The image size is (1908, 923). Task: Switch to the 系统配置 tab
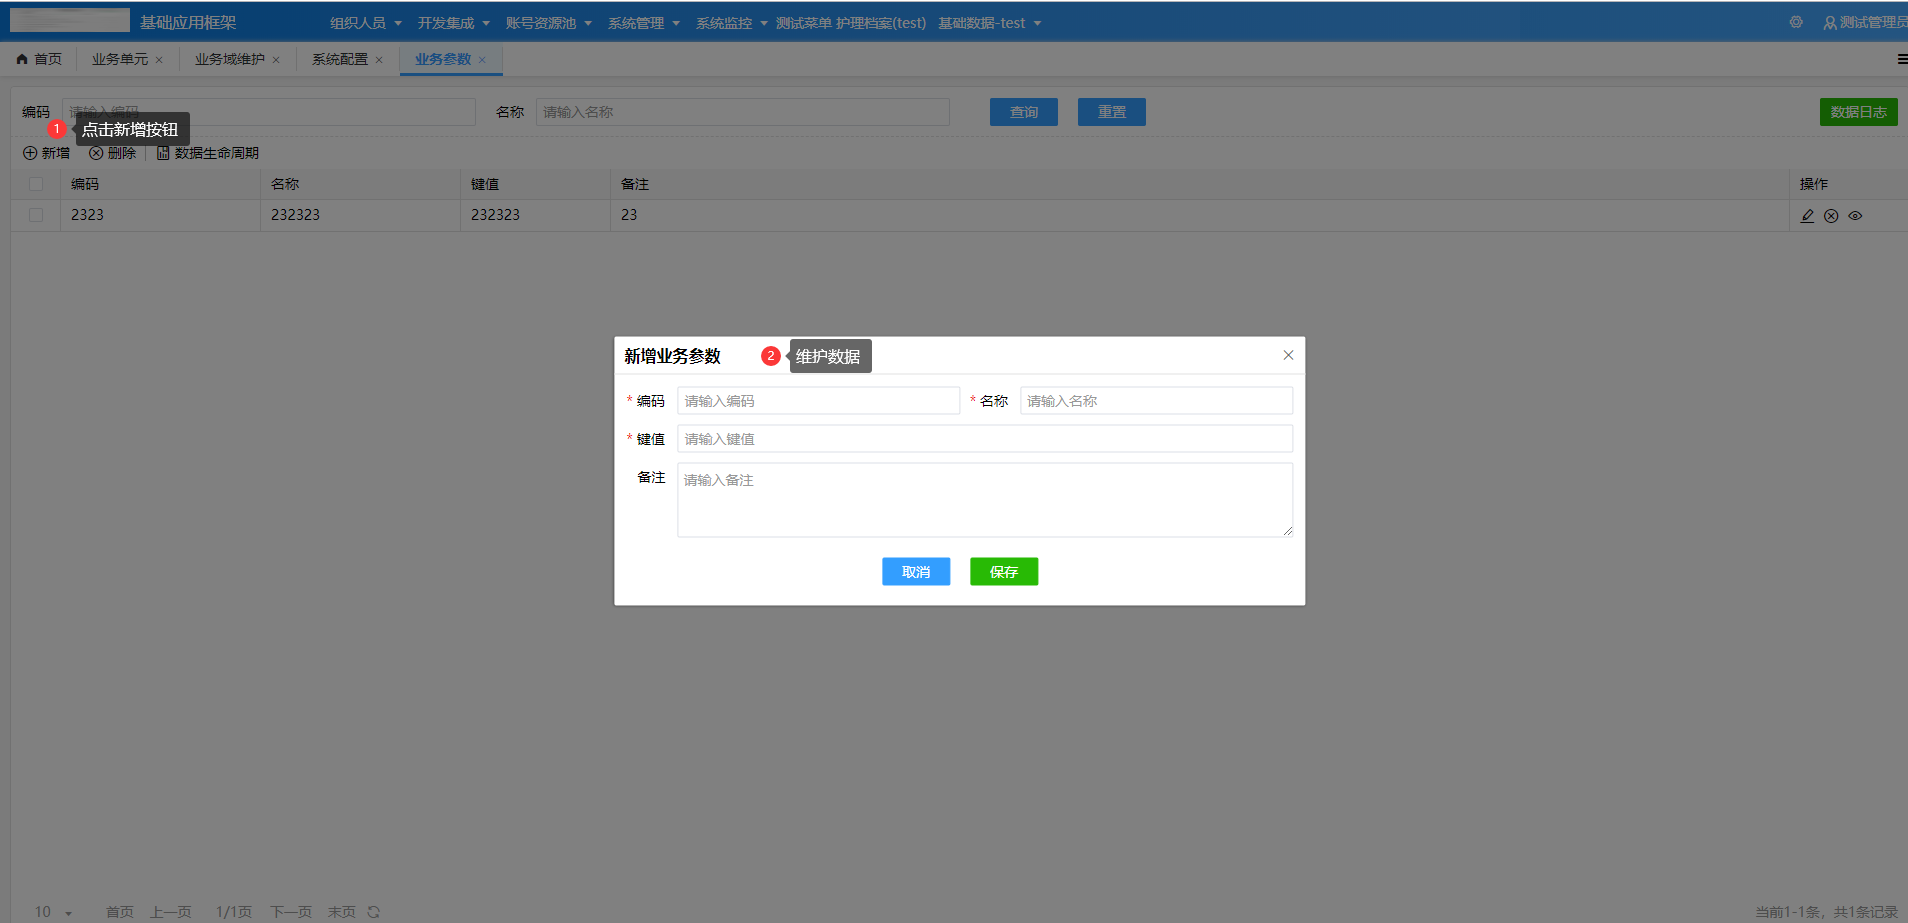[339, 60]
